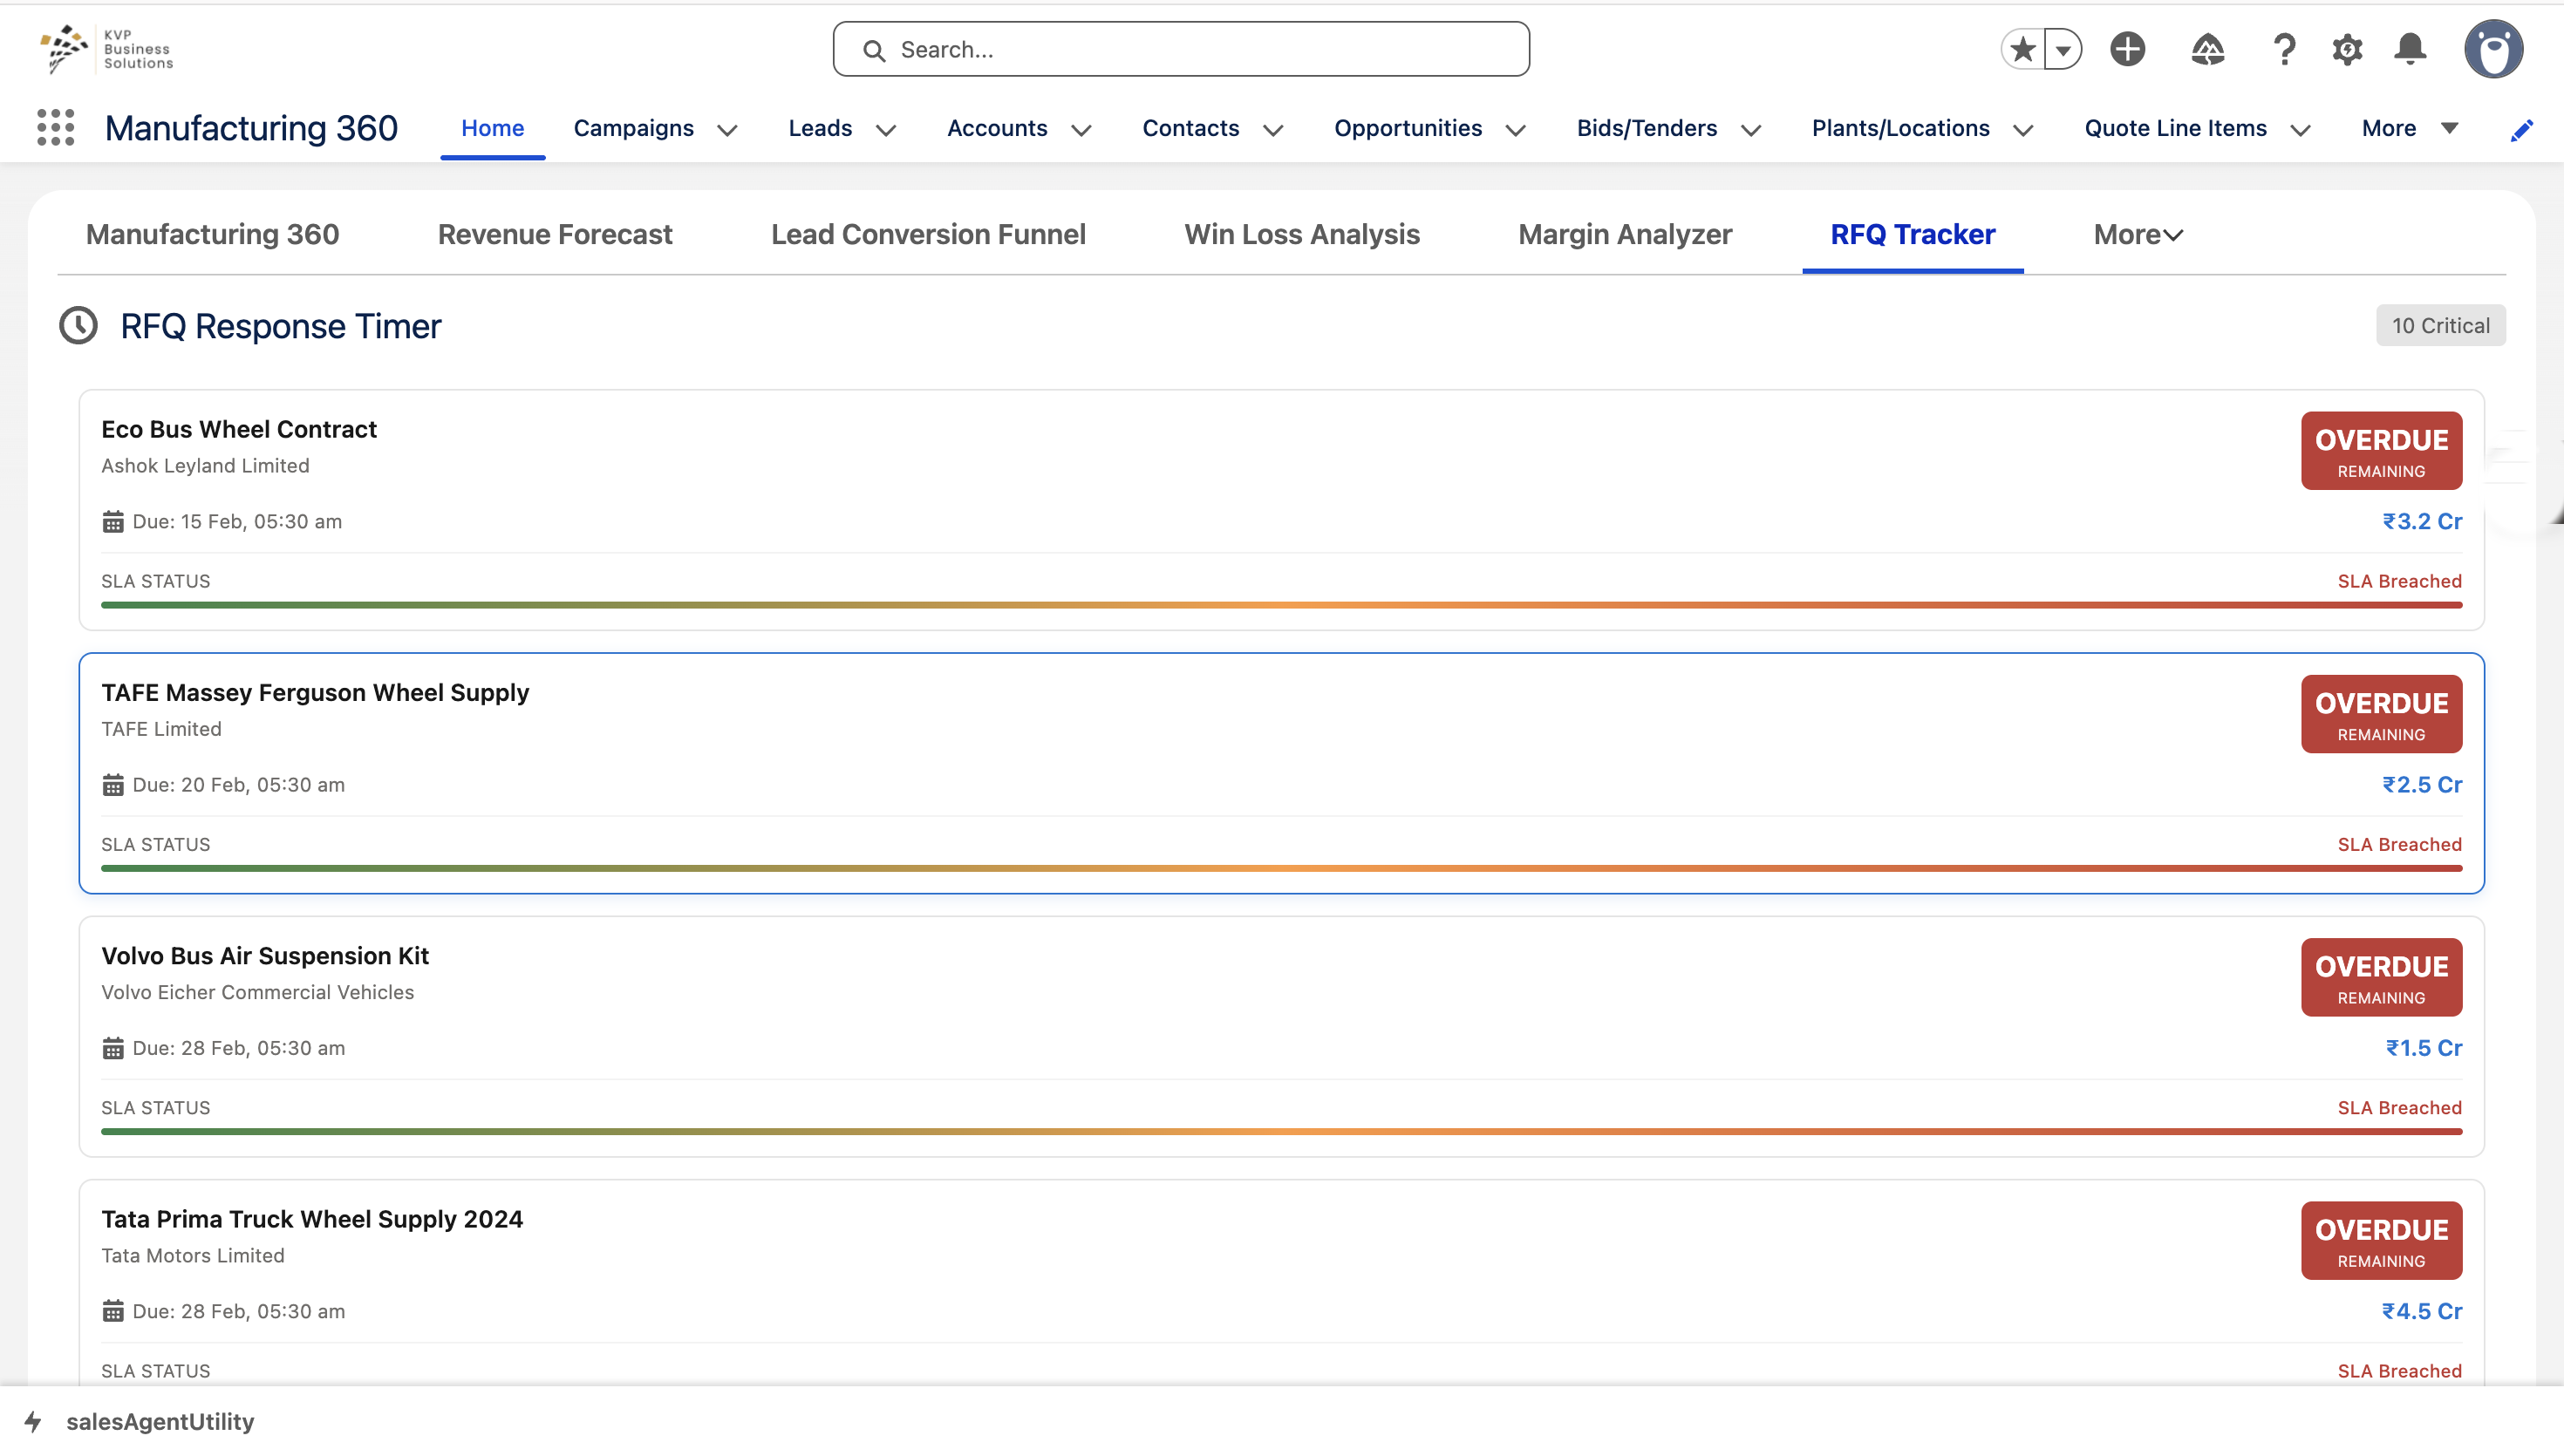This screenshot has width=2564, height=1456.
Task: Open the Notifications bell
Action: click(2410, 49)
